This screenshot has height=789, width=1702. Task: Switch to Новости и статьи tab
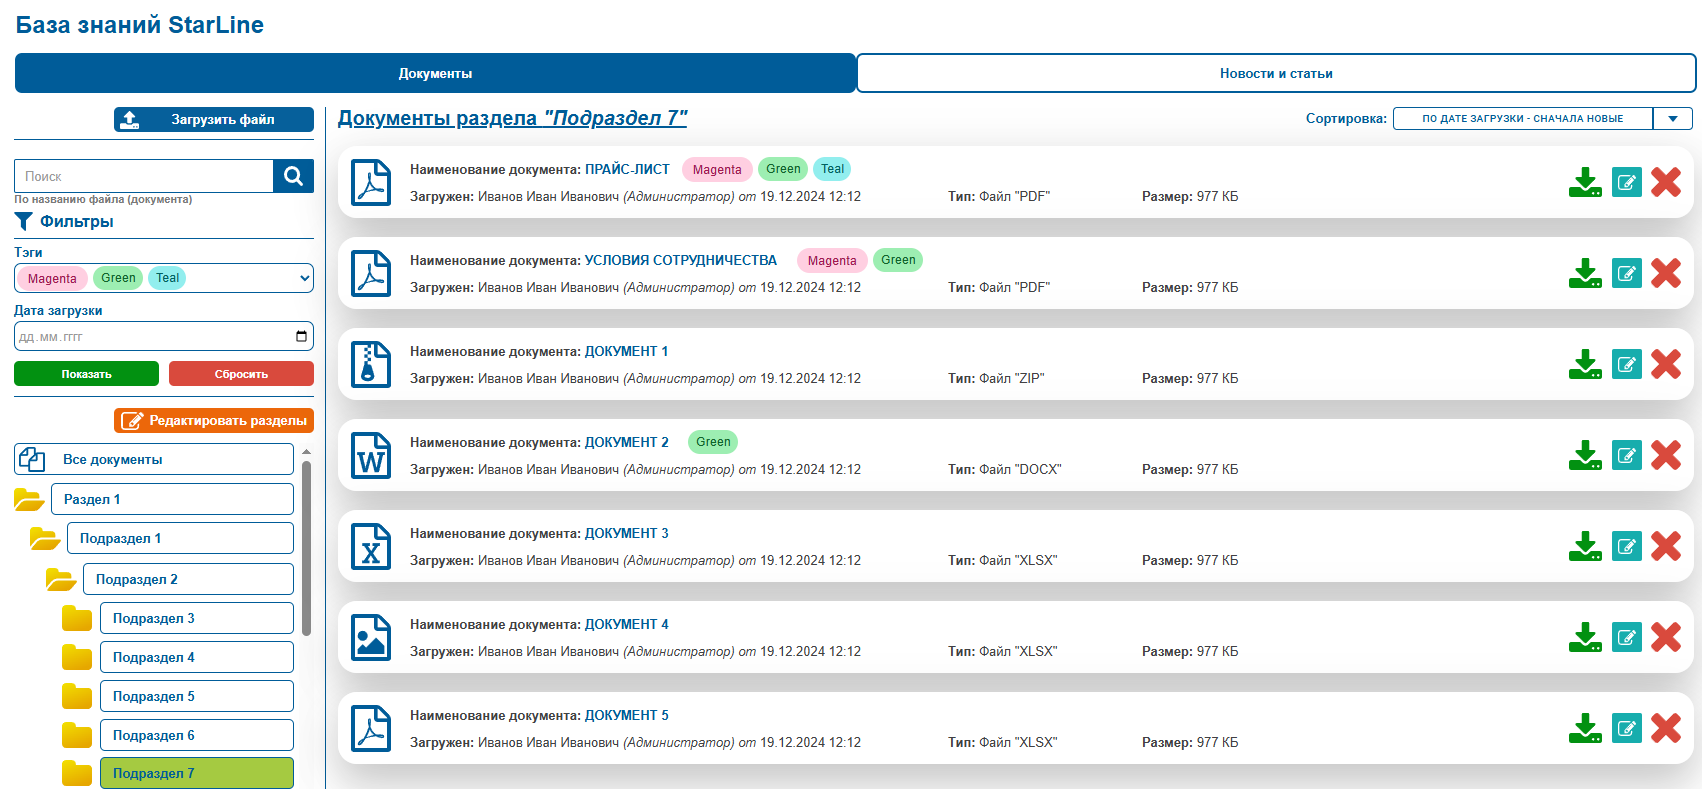click(x=1276, y=73)
